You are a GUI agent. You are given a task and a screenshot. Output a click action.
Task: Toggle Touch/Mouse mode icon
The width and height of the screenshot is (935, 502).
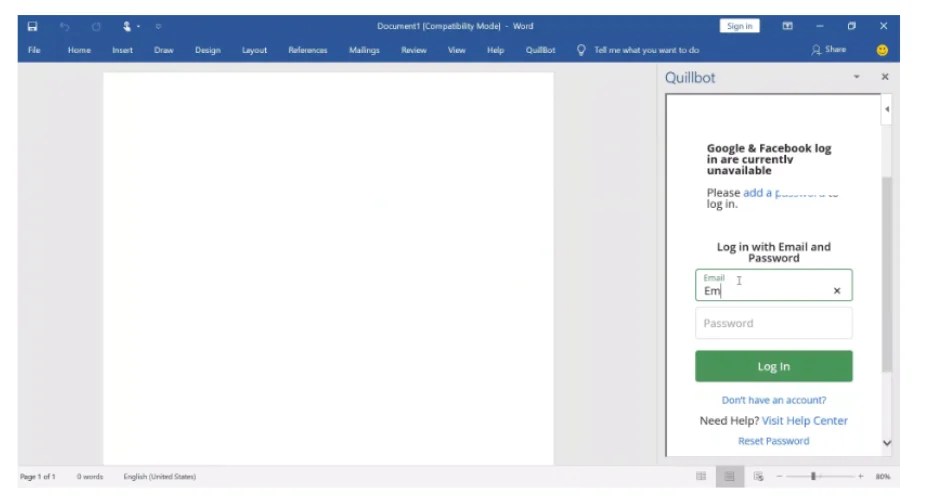(127, 26)
